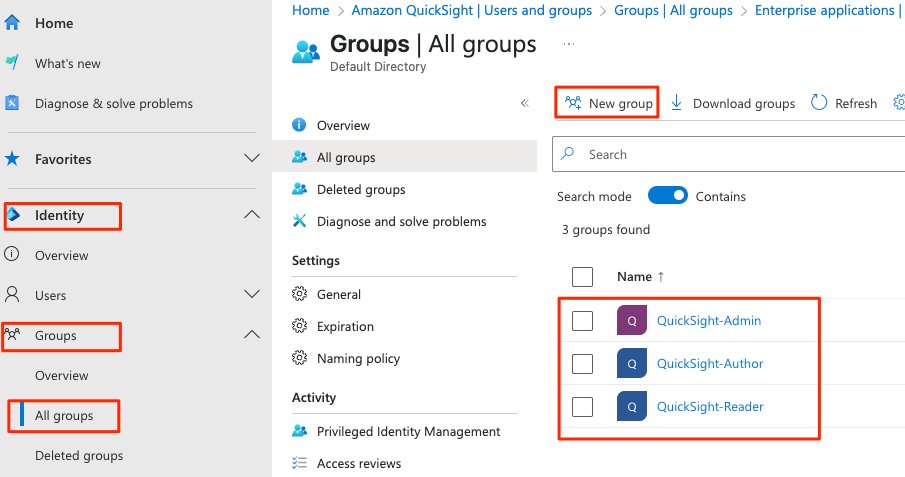Click the Favorites star icon
Viewport: 905px width, 477px height.
12,158
